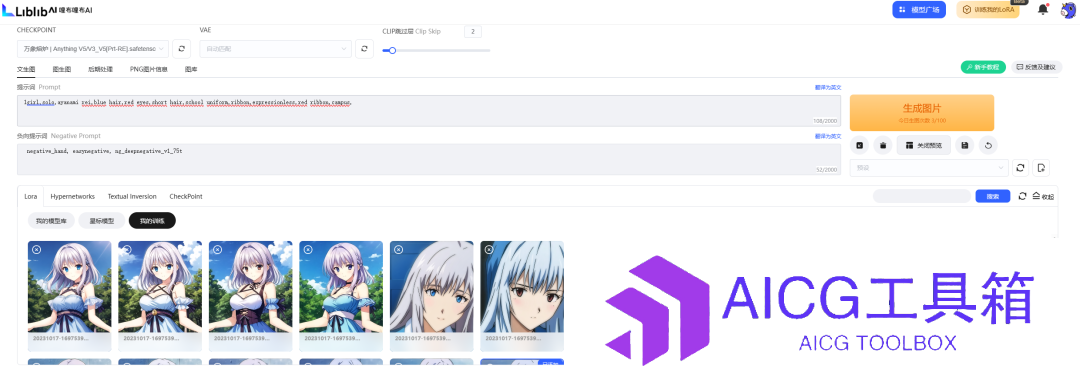Adjust the Clip Skip slider handle

pos(392,50)
